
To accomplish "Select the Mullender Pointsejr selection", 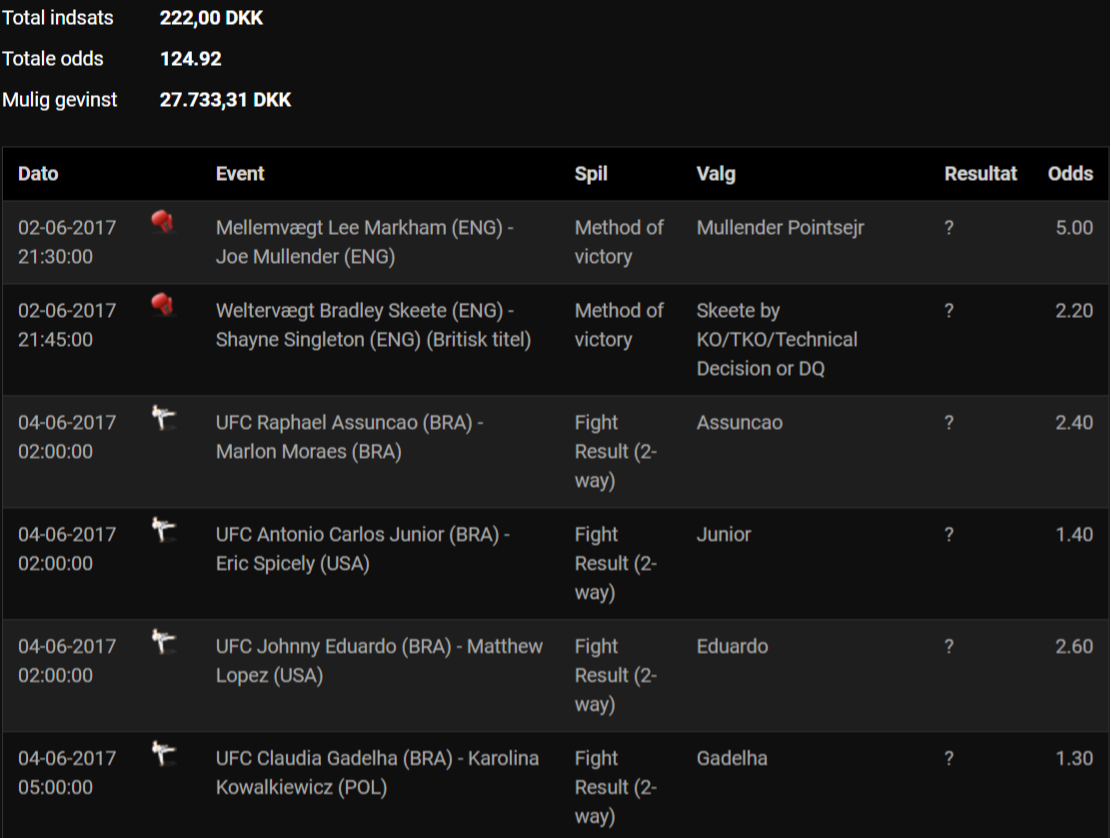I will pyautogui.click(x=780, y=228).
